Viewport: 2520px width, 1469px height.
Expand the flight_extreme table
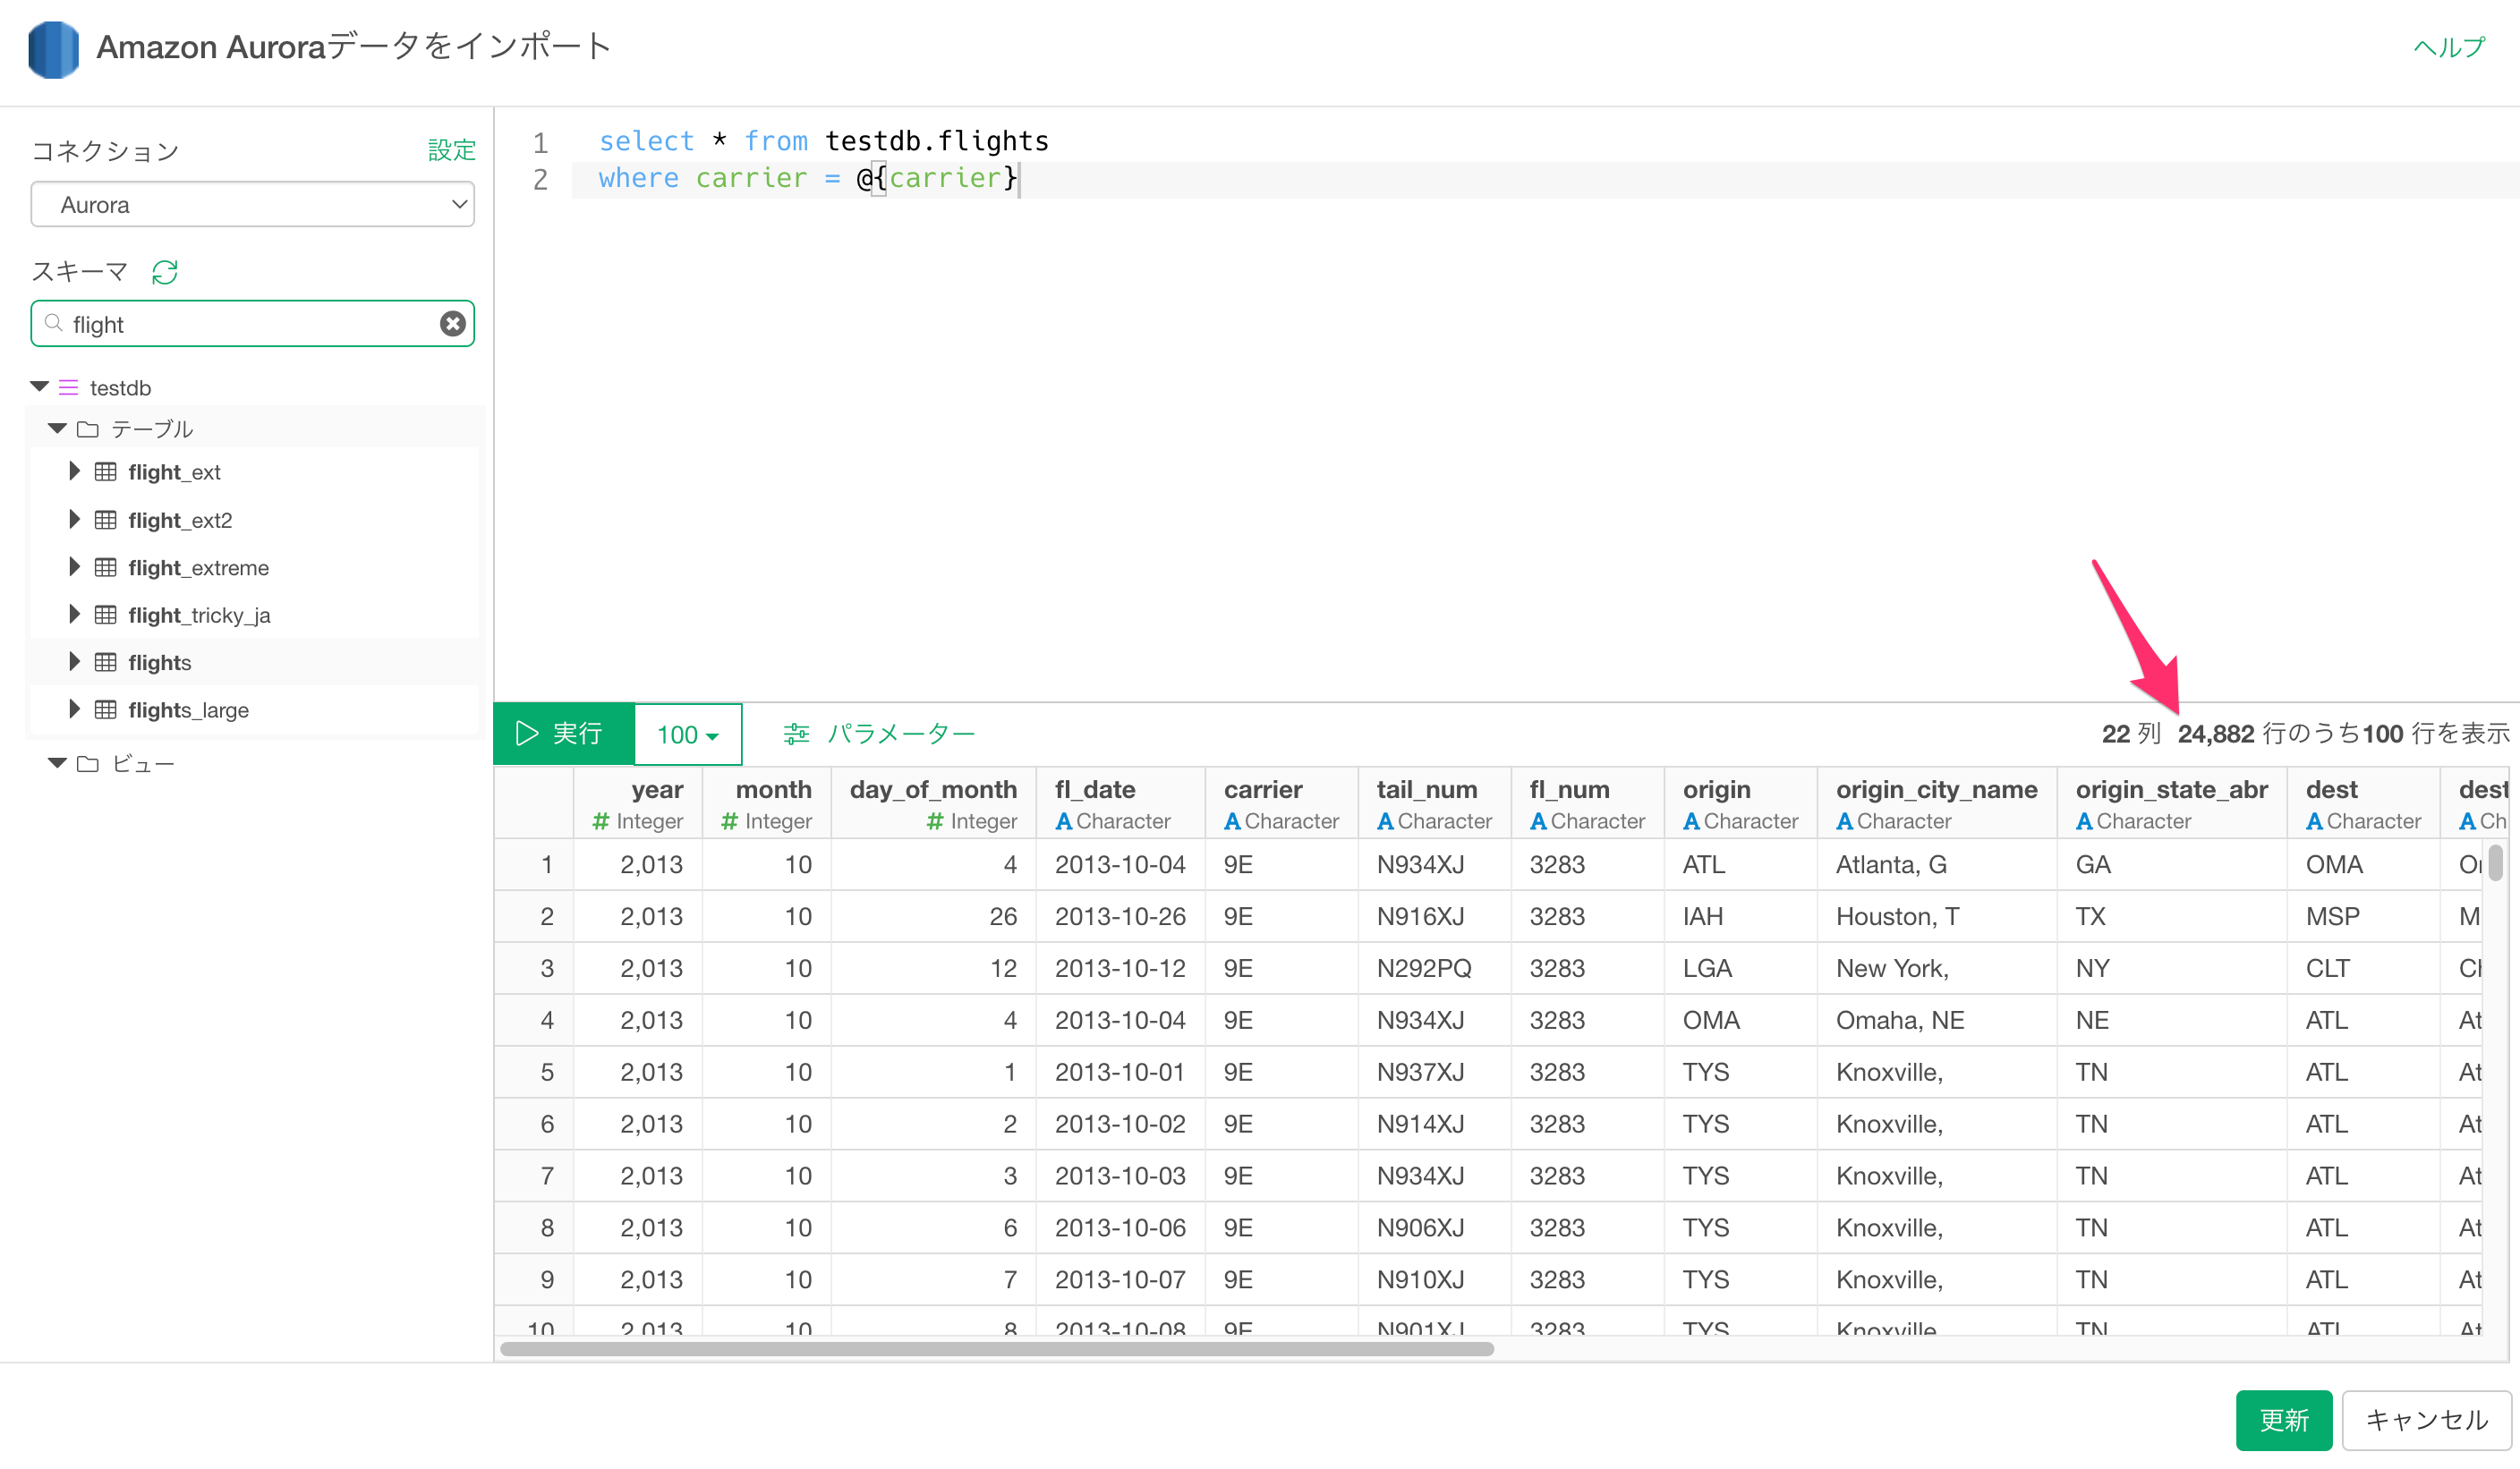[74, 567]
